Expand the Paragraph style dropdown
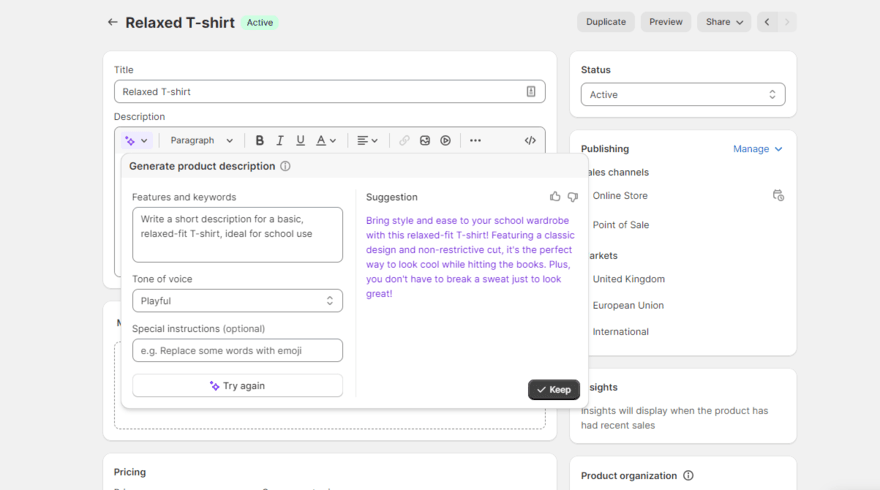The image size is (880, 490). (201, 141)
